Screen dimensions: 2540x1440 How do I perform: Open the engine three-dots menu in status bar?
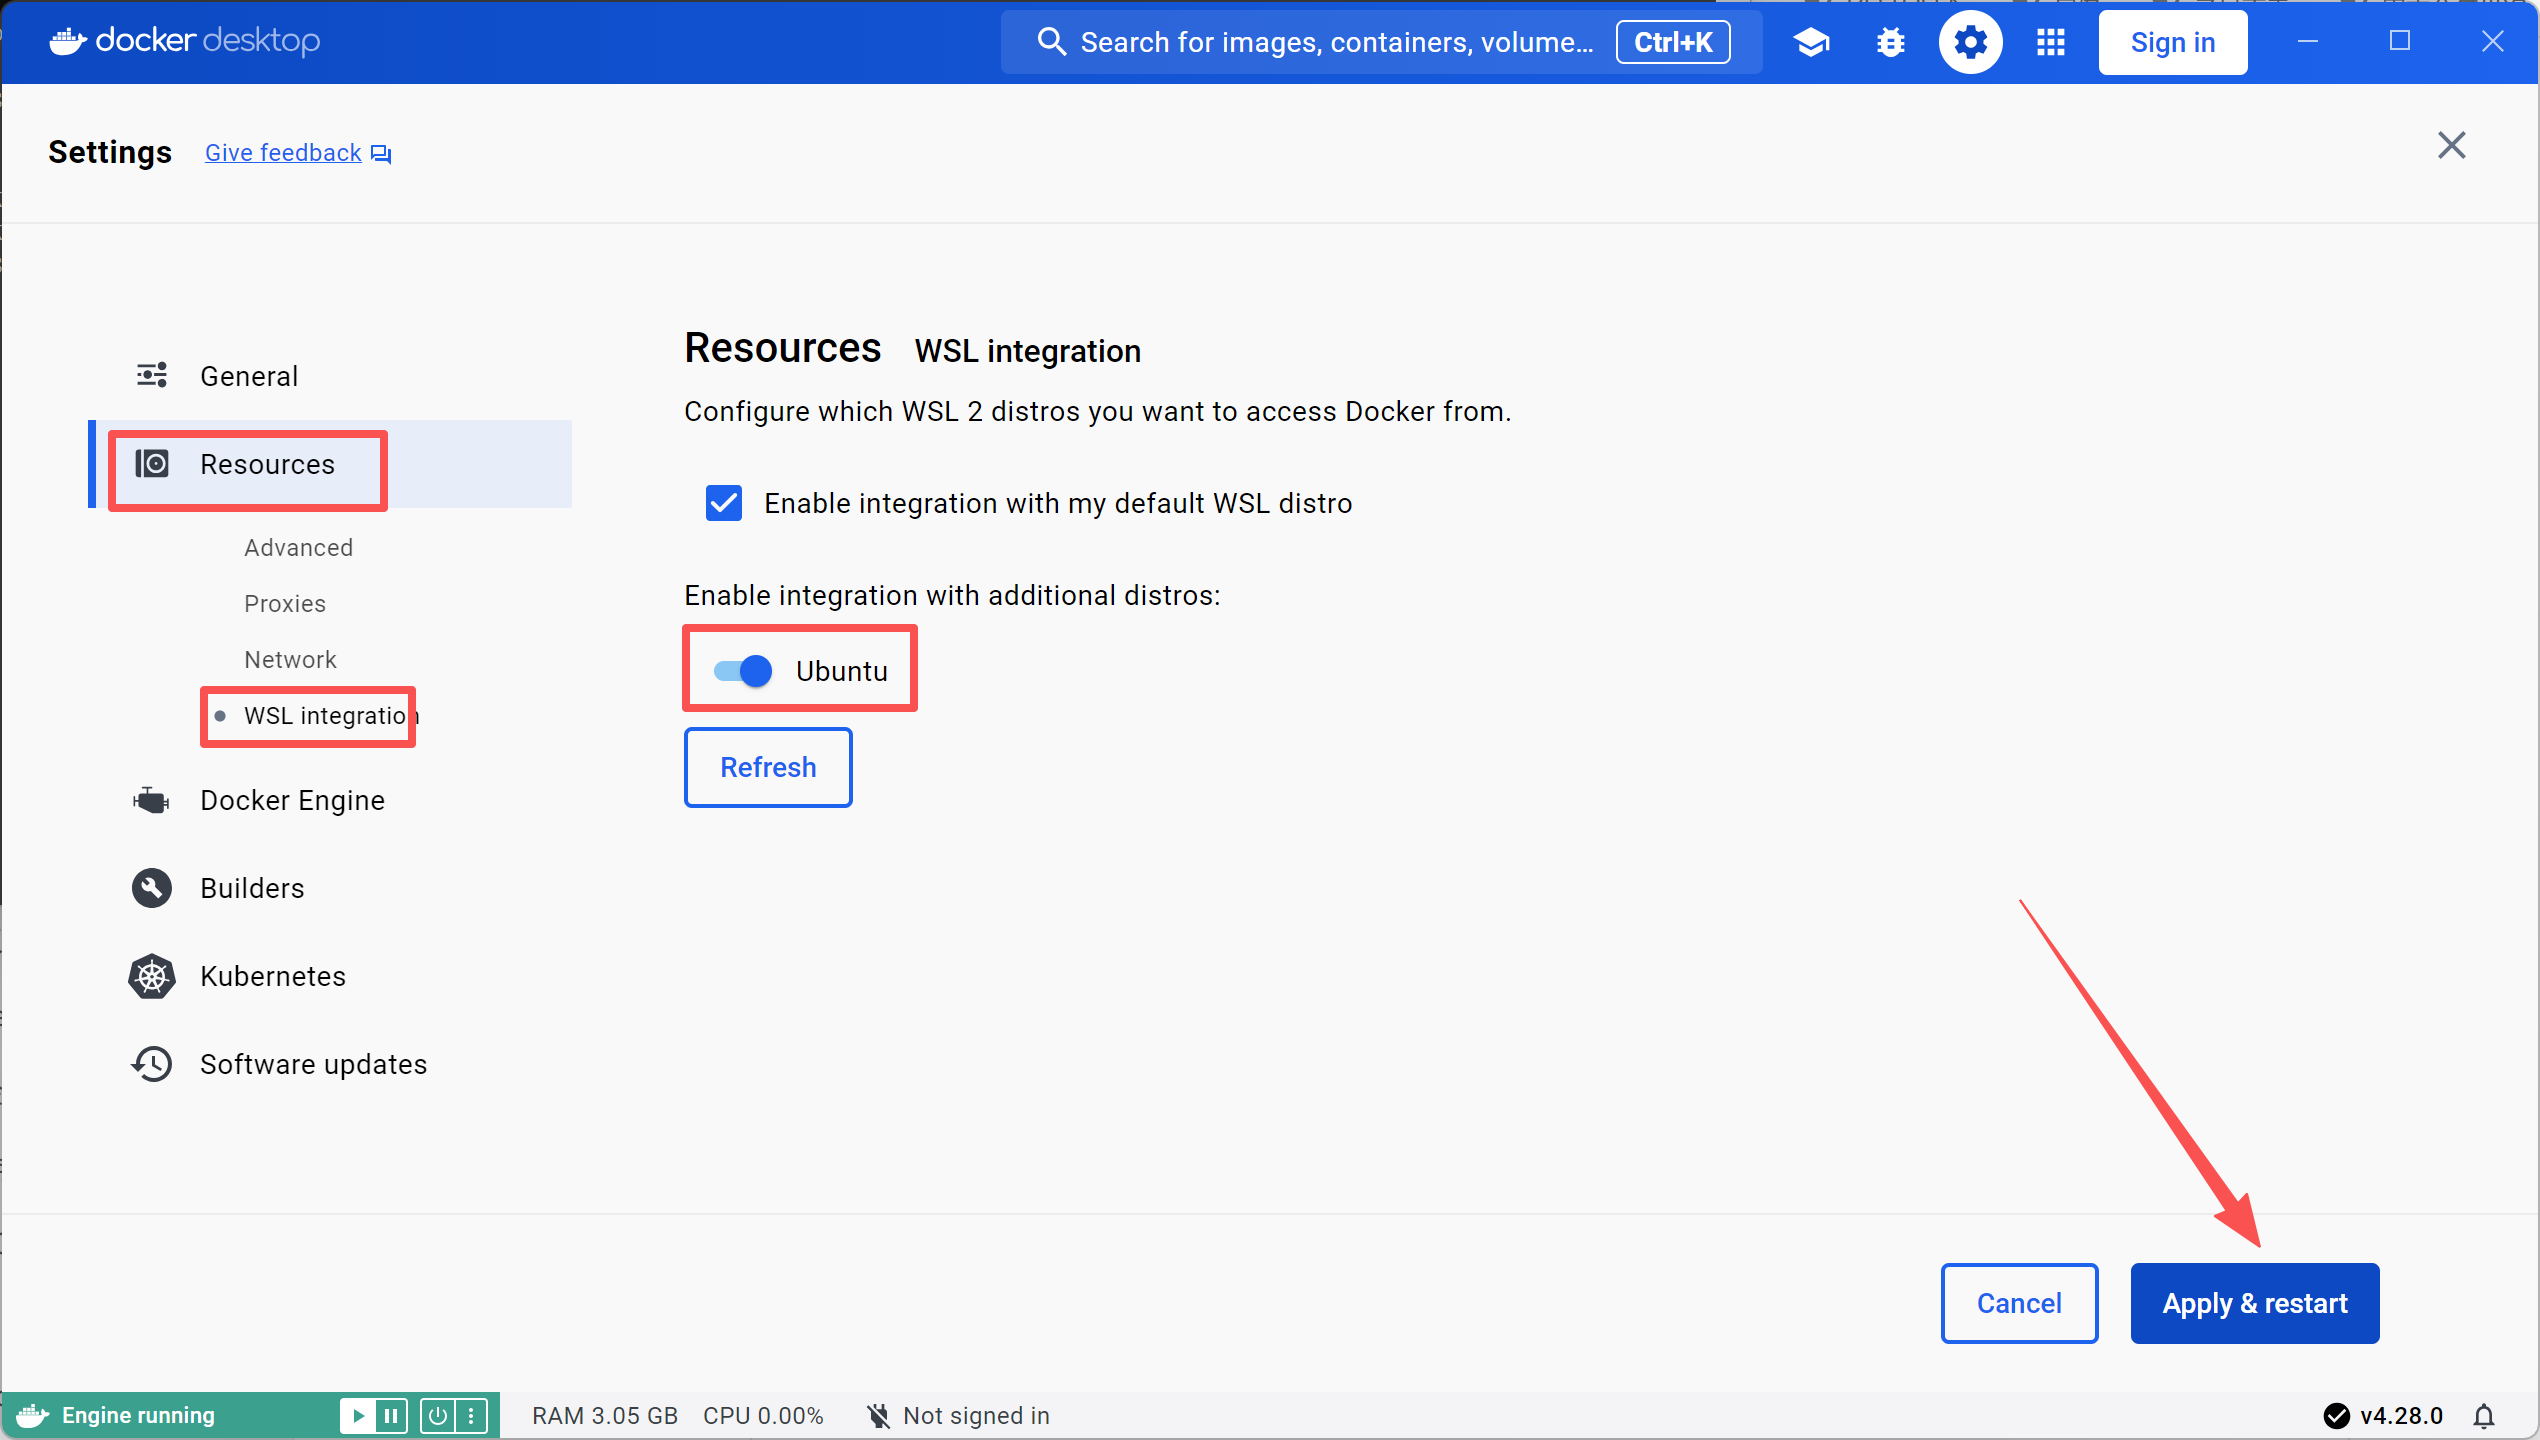471,1415
